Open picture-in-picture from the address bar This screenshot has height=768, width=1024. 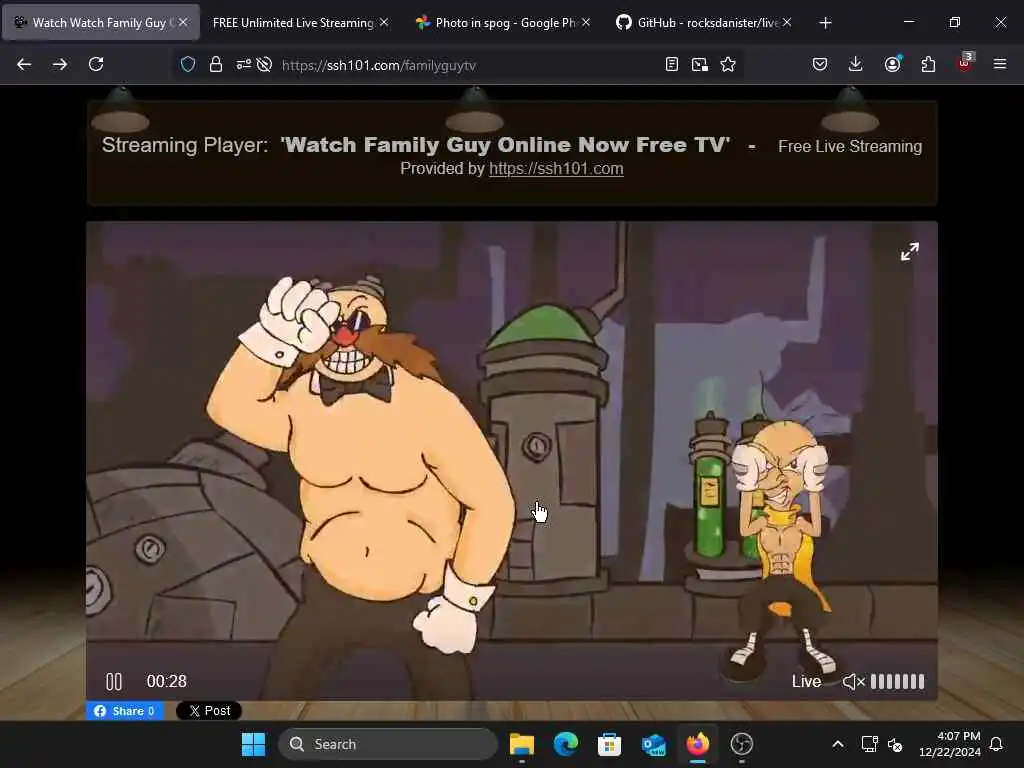tap(699, 64)
